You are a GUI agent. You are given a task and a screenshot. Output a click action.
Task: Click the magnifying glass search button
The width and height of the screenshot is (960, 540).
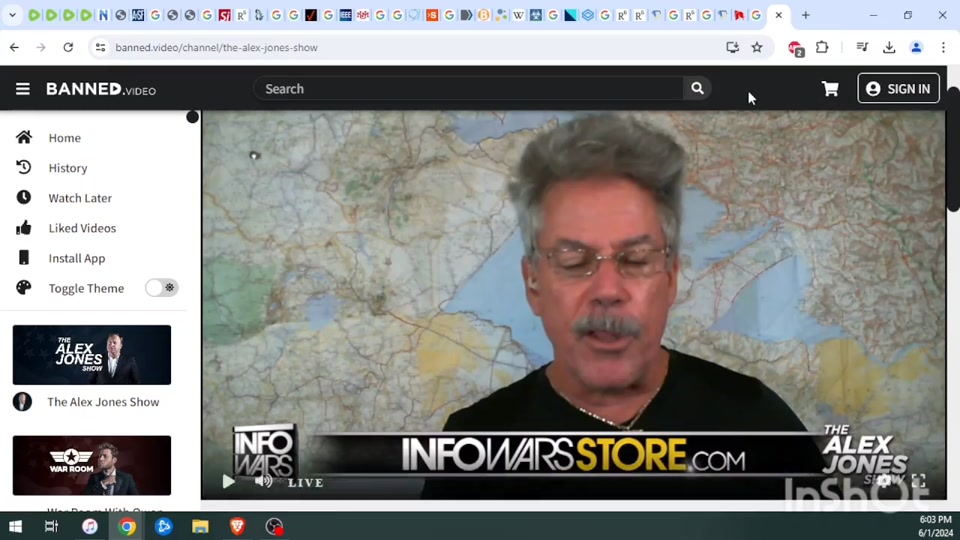point(697,89)
